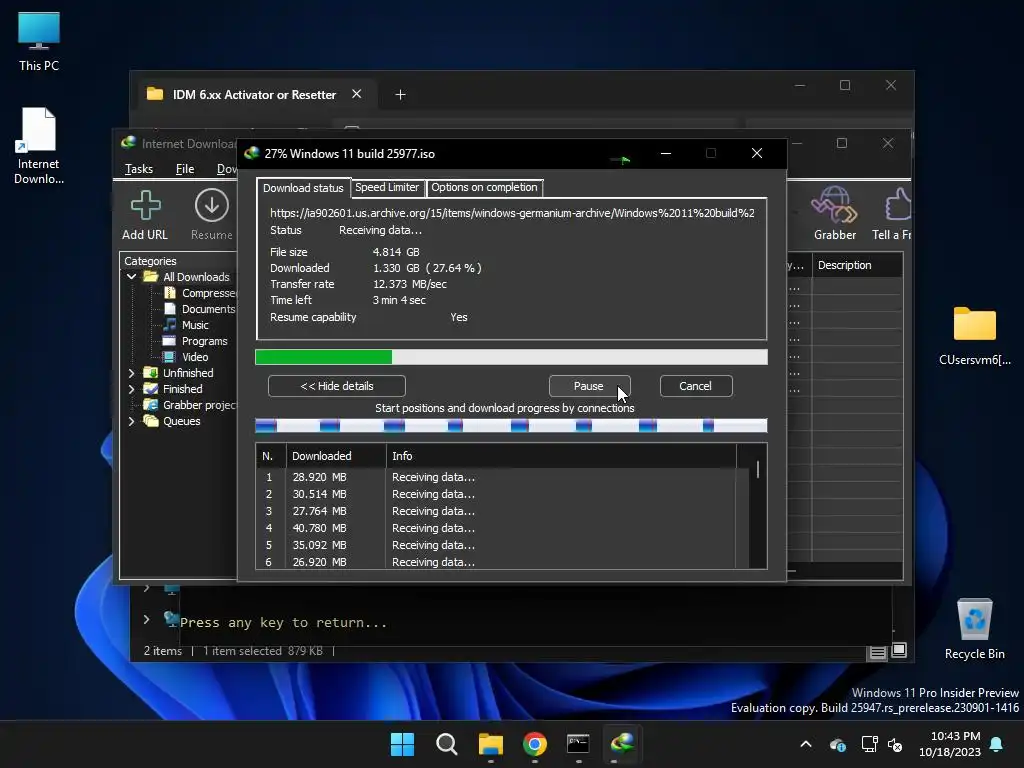1024x768 pixels.
Task: Click IDM globe icon in download dialog title
Action: pos(251,153)
